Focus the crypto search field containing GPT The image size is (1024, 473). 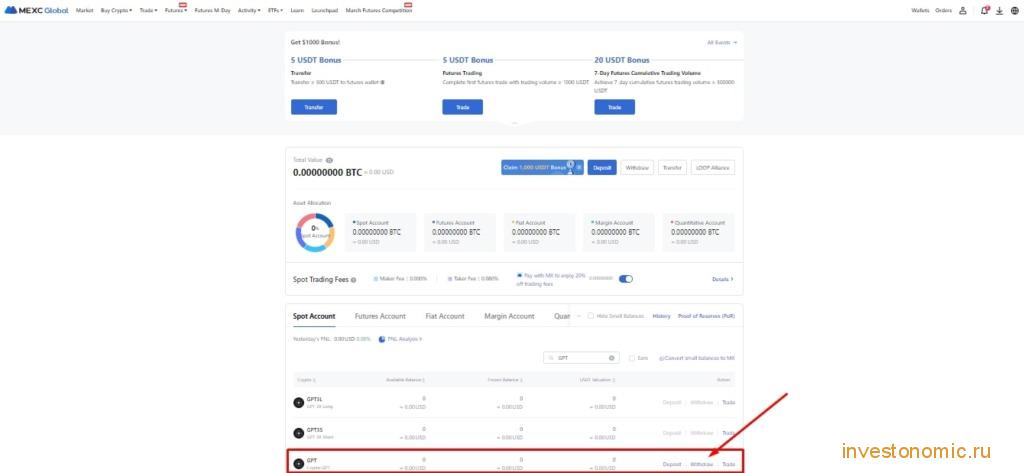pyautogui.click(x=581, y=358)
